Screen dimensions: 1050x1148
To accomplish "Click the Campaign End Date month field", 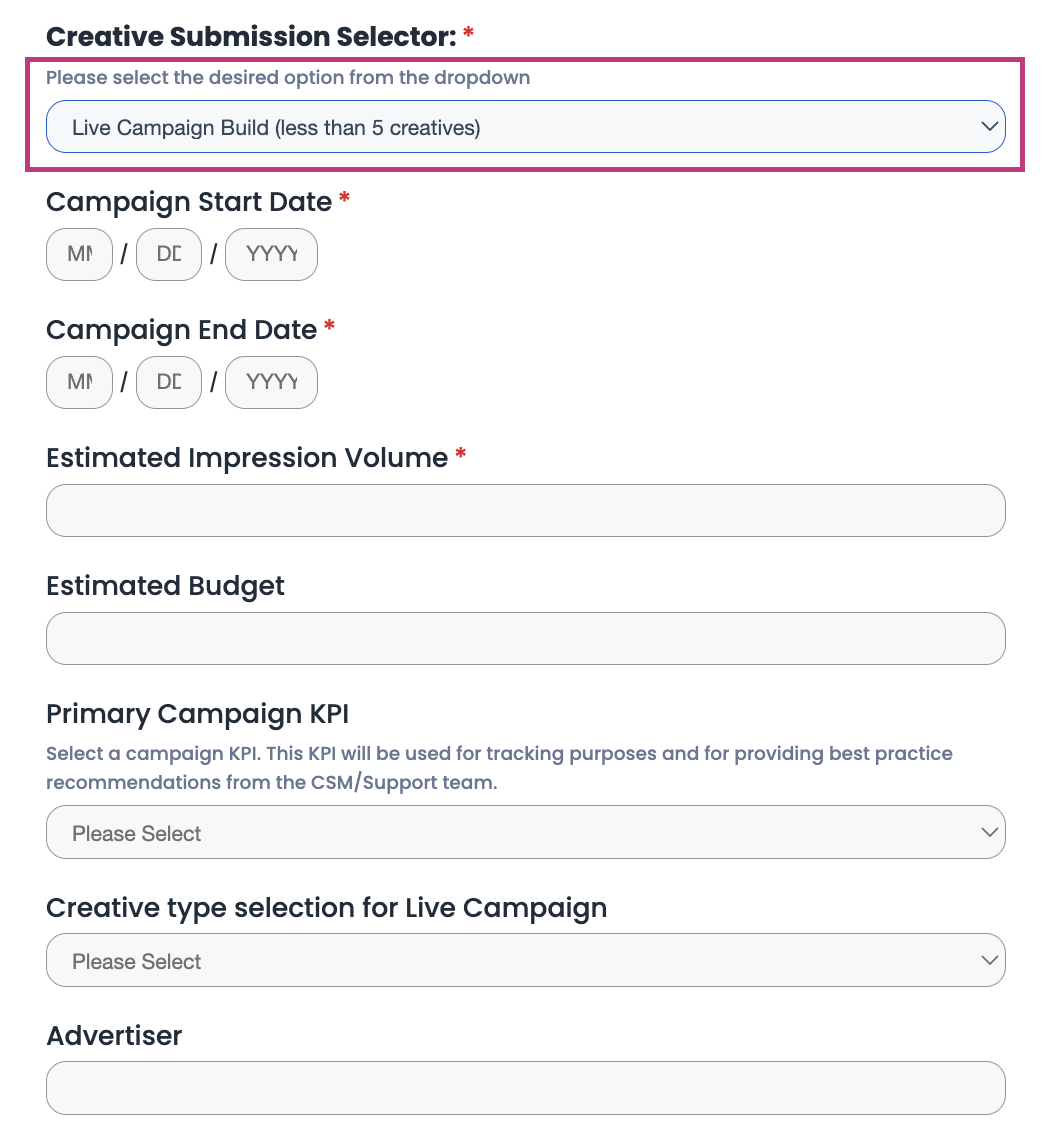I will click(79, 383).
